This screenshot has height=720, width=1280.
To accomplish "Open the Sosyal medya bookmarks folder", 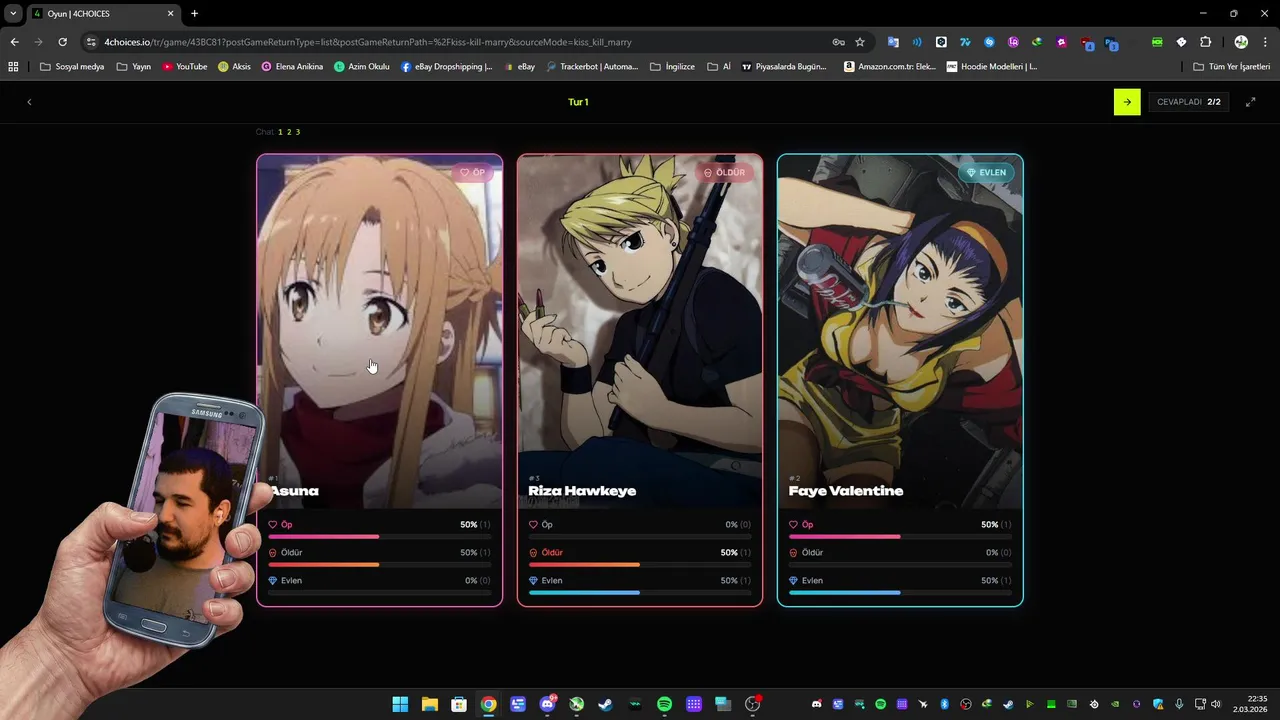I will (x=71, y=67).
